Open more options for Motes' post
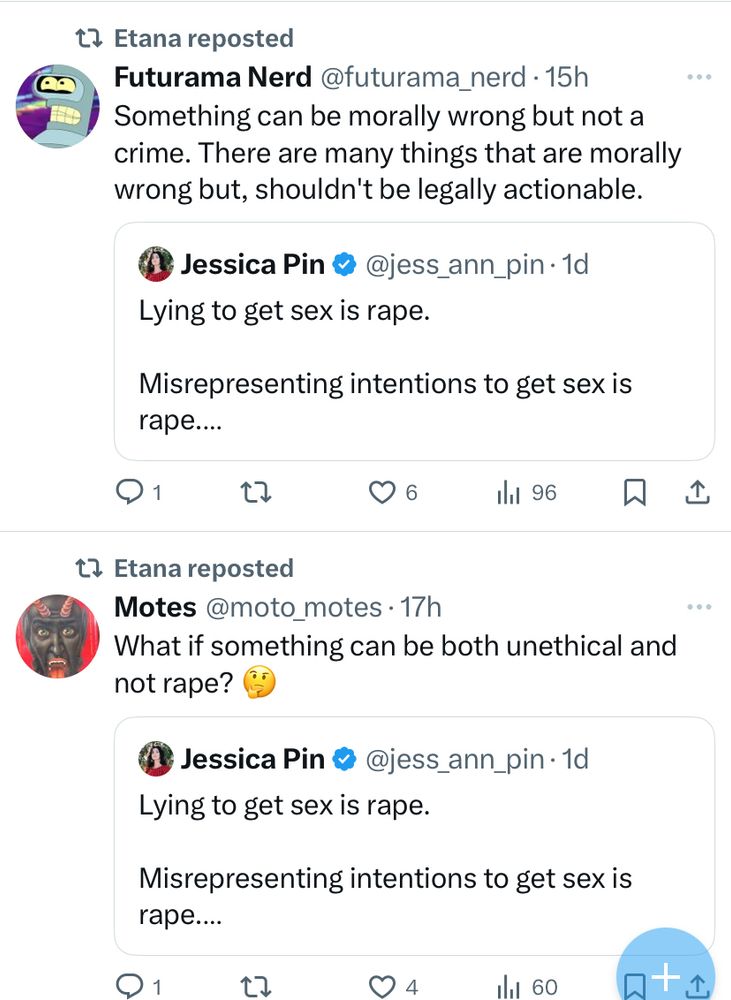This screenshot has width=731, height=1000. (699, 607)
